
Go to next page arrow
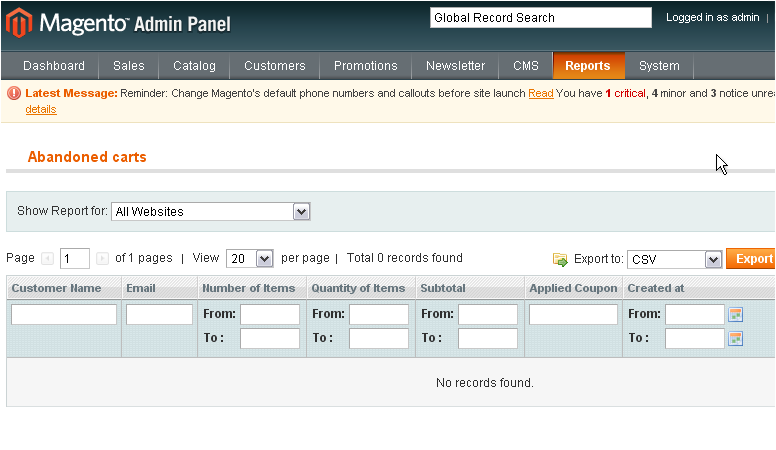tap(101, 259)
